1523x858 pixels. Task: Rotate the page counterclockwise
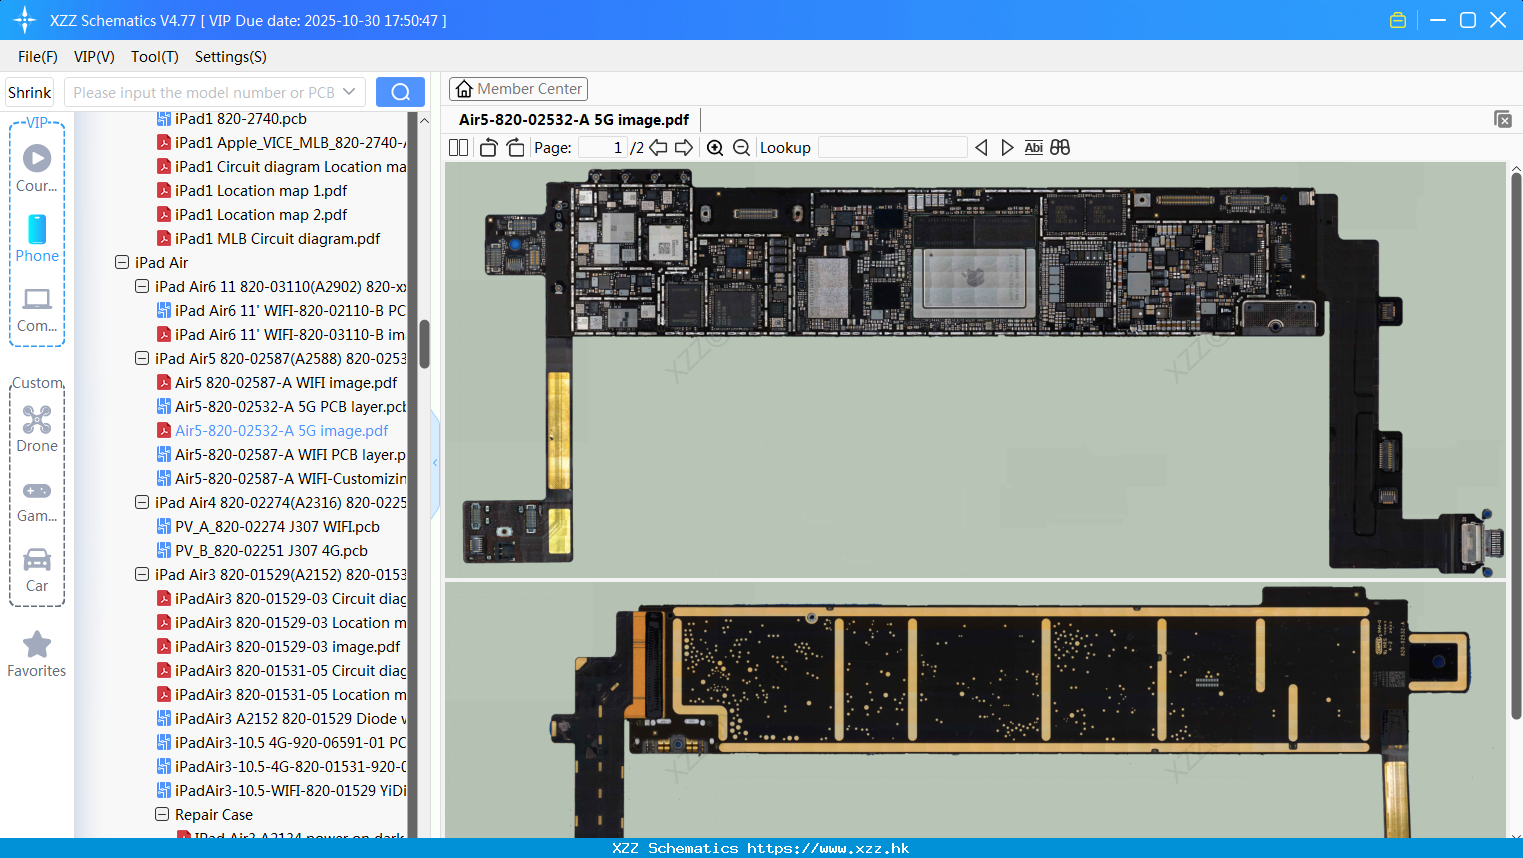[x=488, y=147]
